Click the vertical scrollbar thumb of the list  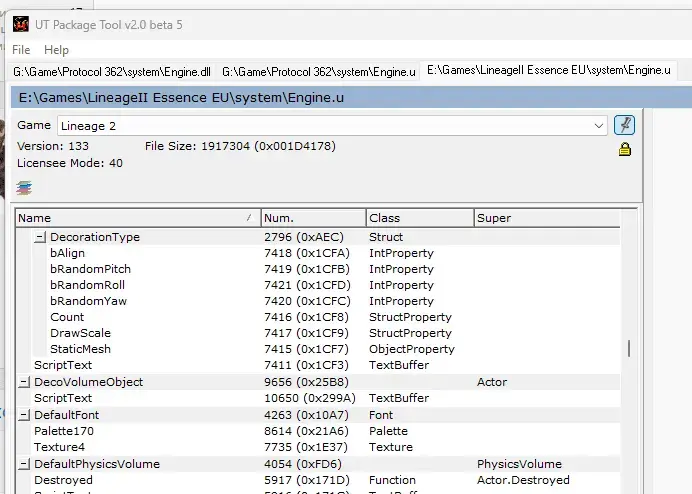coord(629,348)
